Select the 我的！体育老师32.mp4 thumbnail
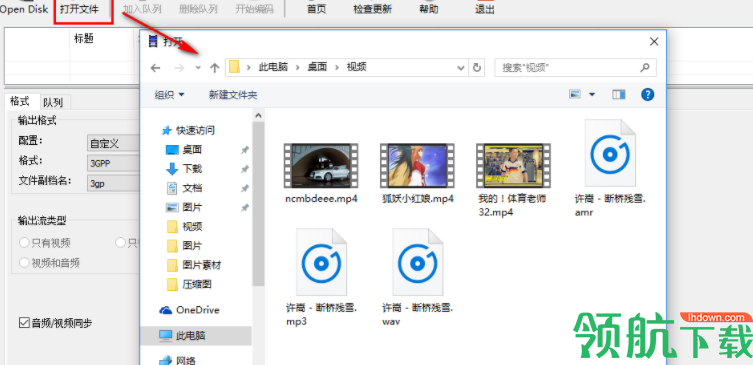753x365 pixels. tap(513, 165)
